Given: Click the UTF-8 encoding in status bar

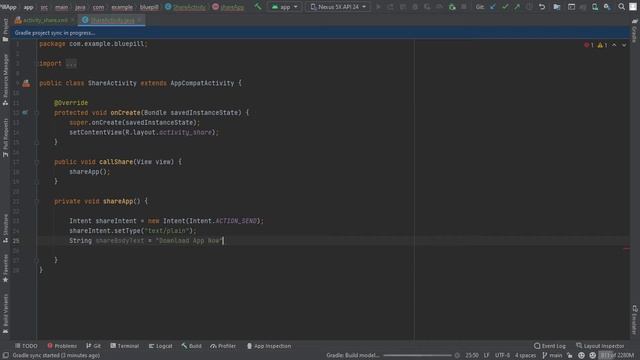Looking at the screenshot, I should (502, 356).
